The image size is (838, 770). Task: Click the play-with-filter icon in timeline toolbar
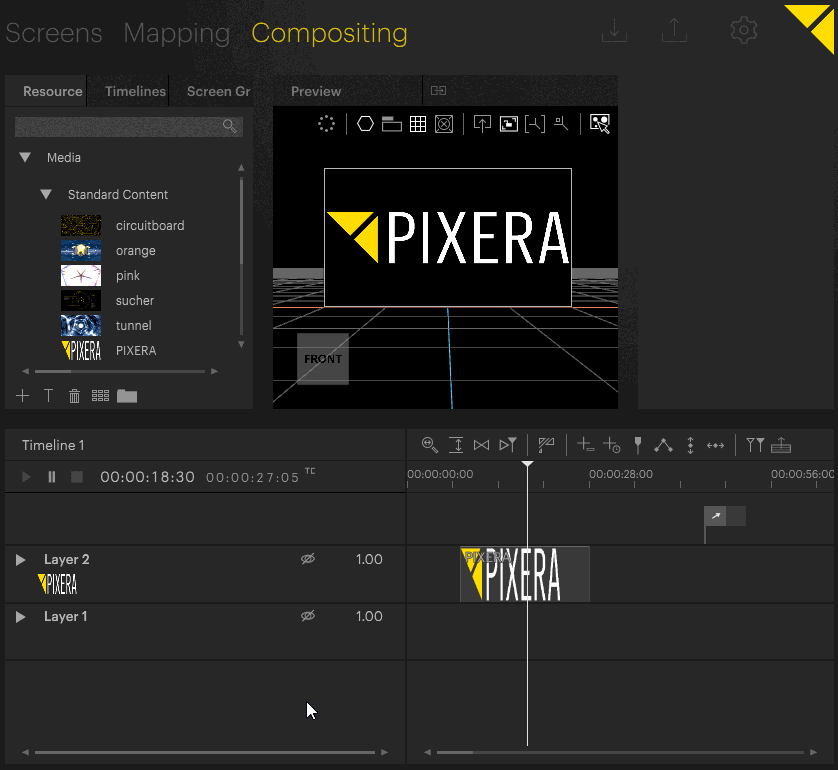pos(508,445)
